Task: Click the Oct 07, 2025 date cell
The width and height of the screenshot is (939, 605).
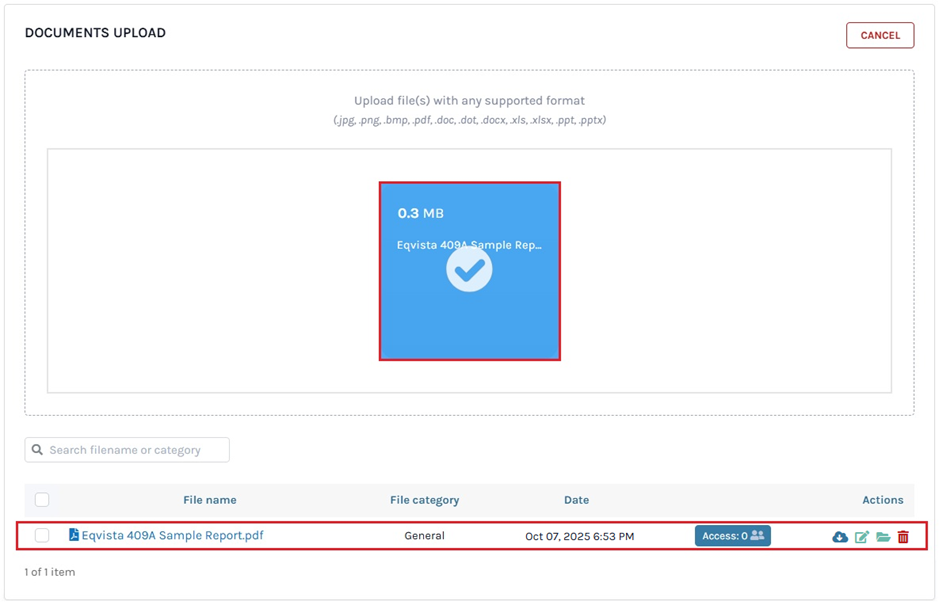Action: (x=579, y=537)
